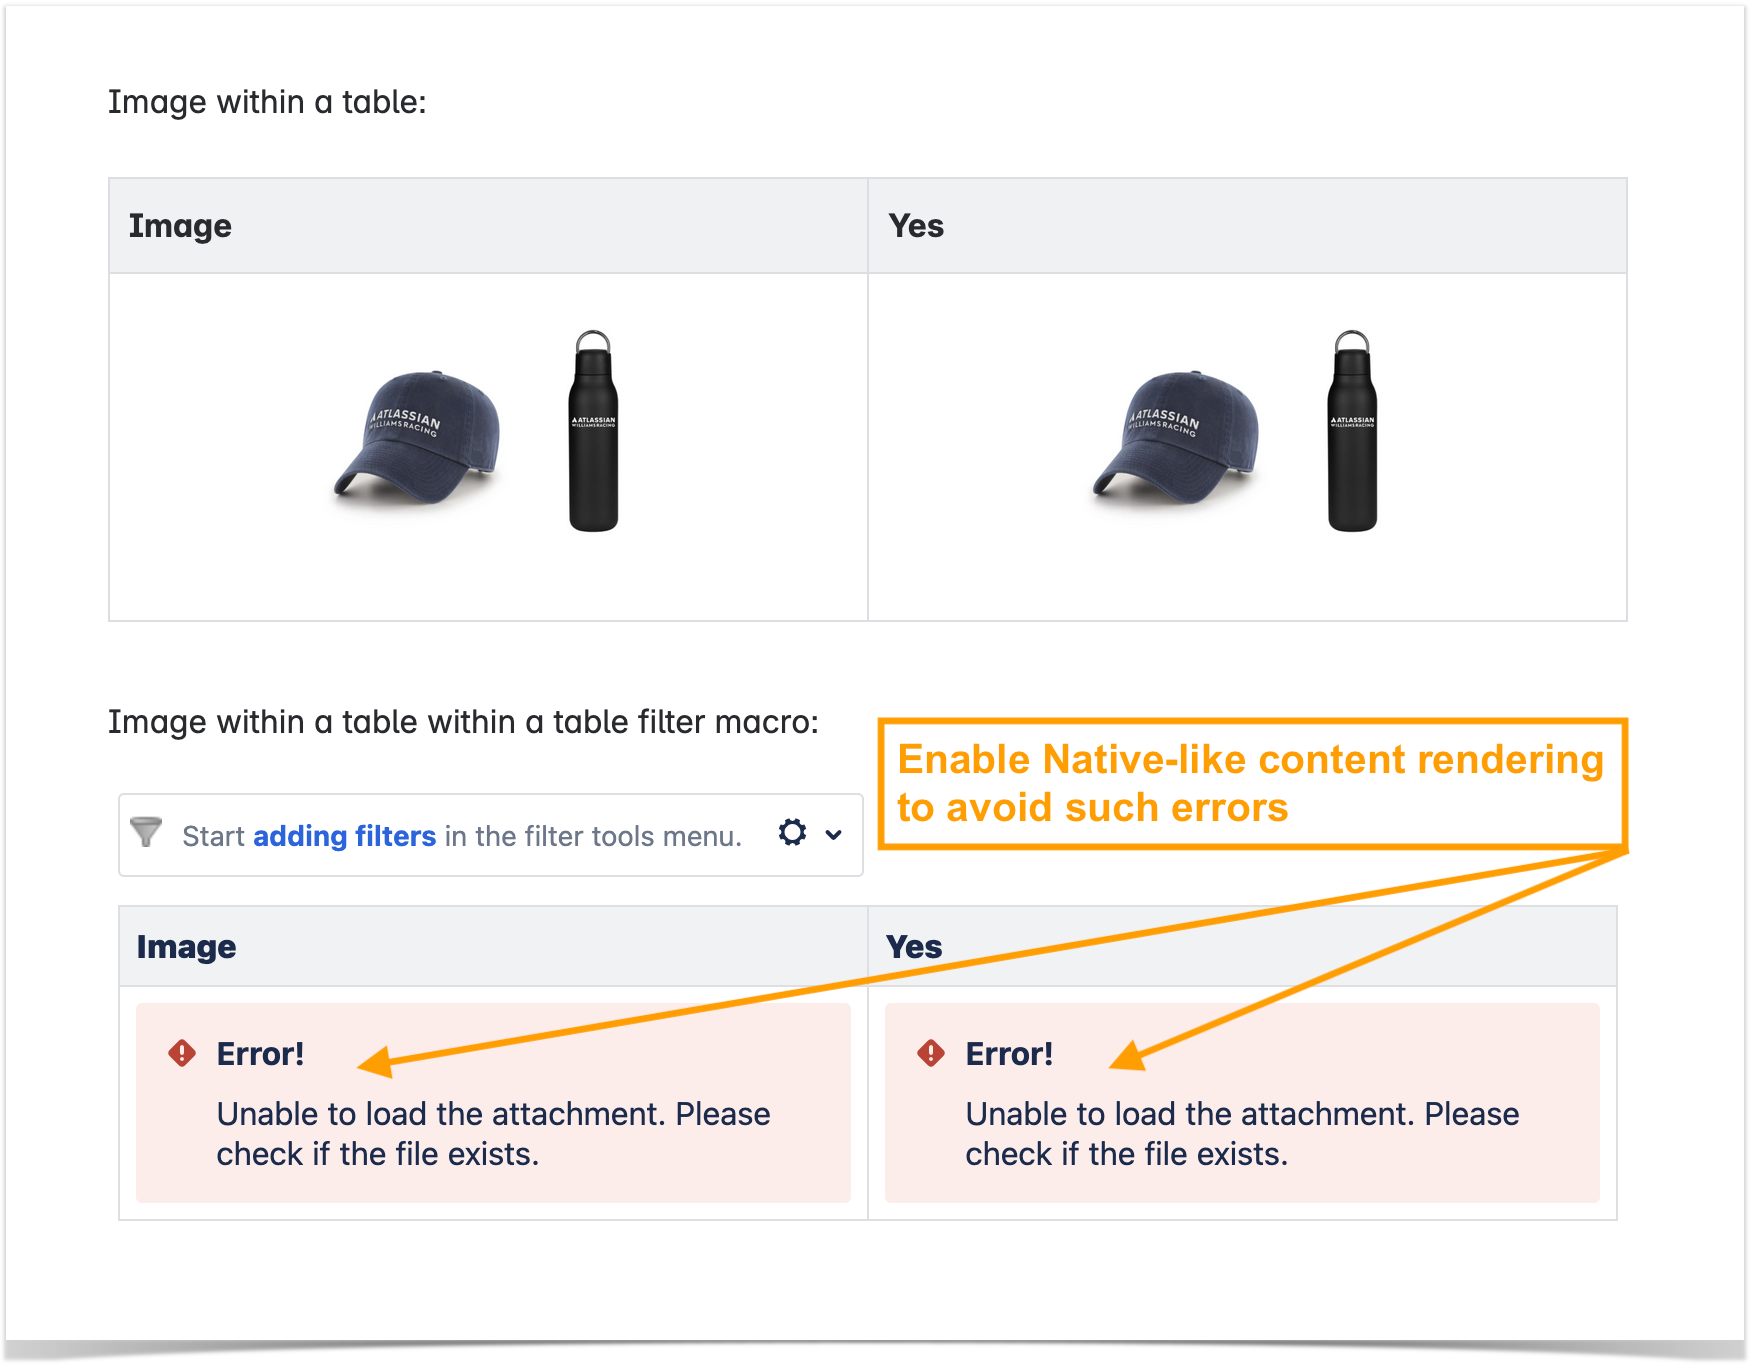The height and width of the screenshot is (1369, 1758).
Task: Expand the chevron next to the gear
Action: point(833,834)
